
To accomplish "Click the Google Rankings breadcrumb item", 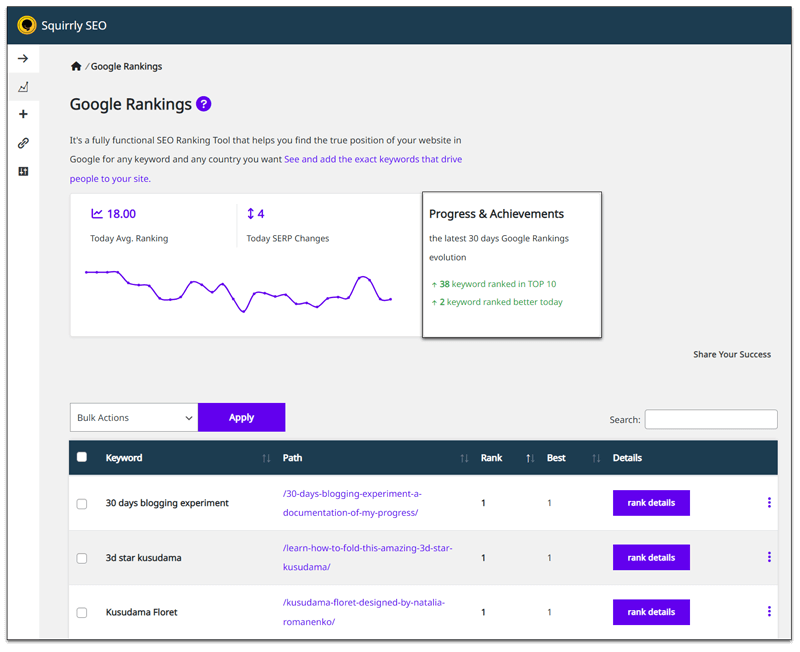I will click(126, 66).
